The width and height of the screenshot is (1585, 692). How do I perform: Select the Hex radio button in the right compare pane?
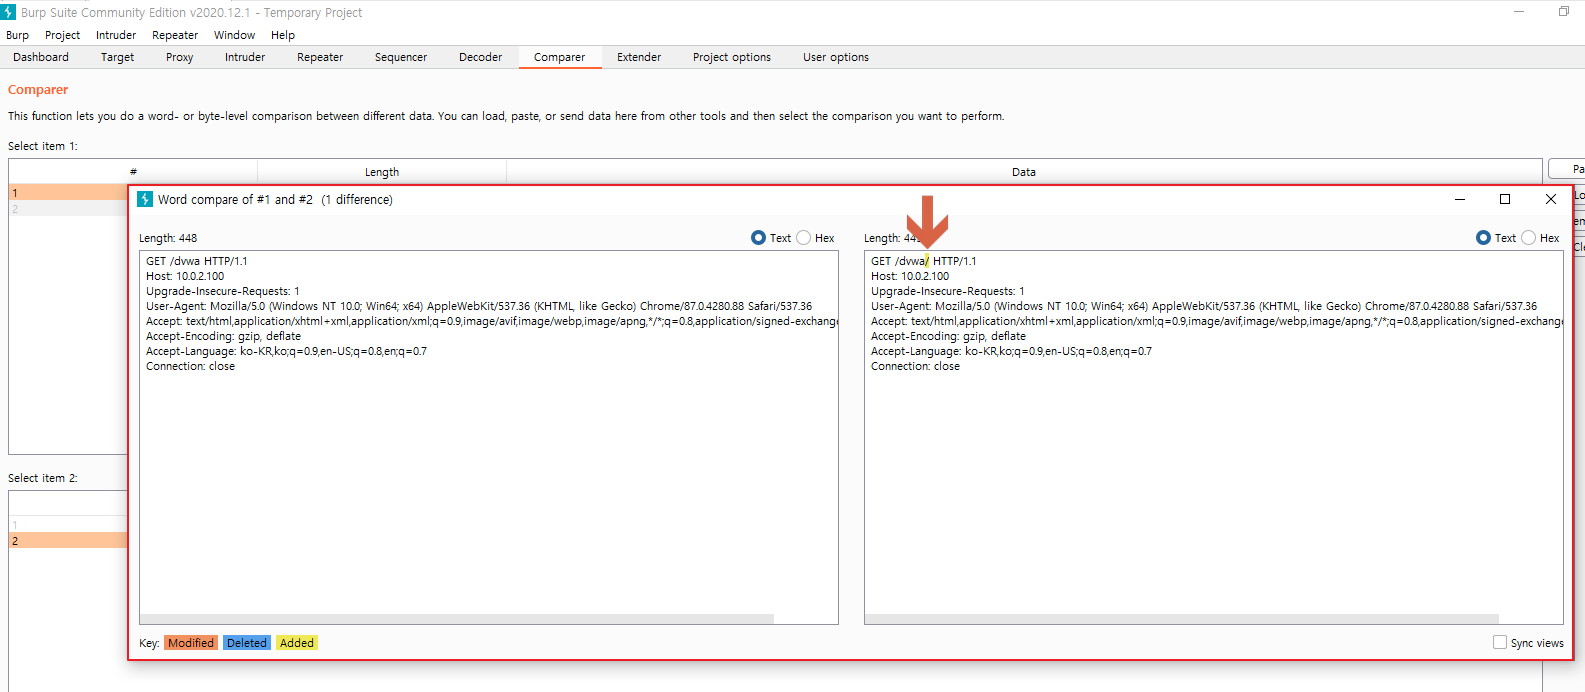click(1528, 238)
